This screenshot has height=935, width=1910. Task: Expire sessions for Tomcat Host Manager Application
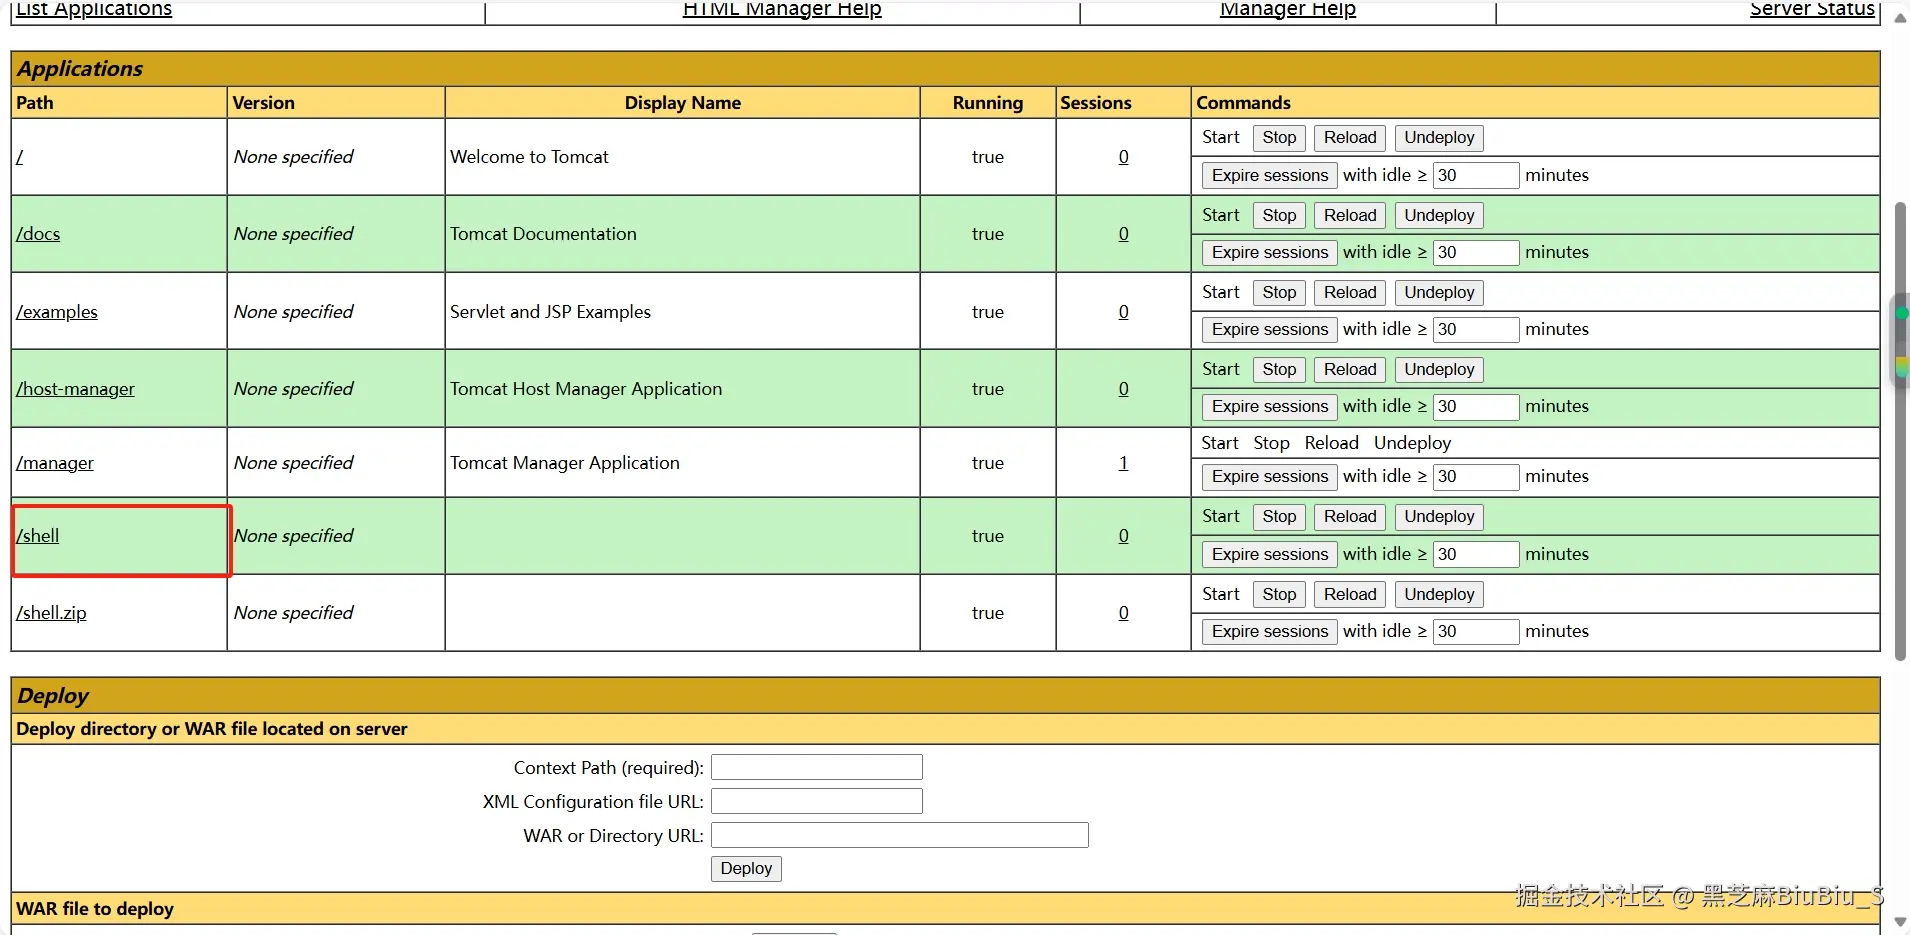(1270, 407)
